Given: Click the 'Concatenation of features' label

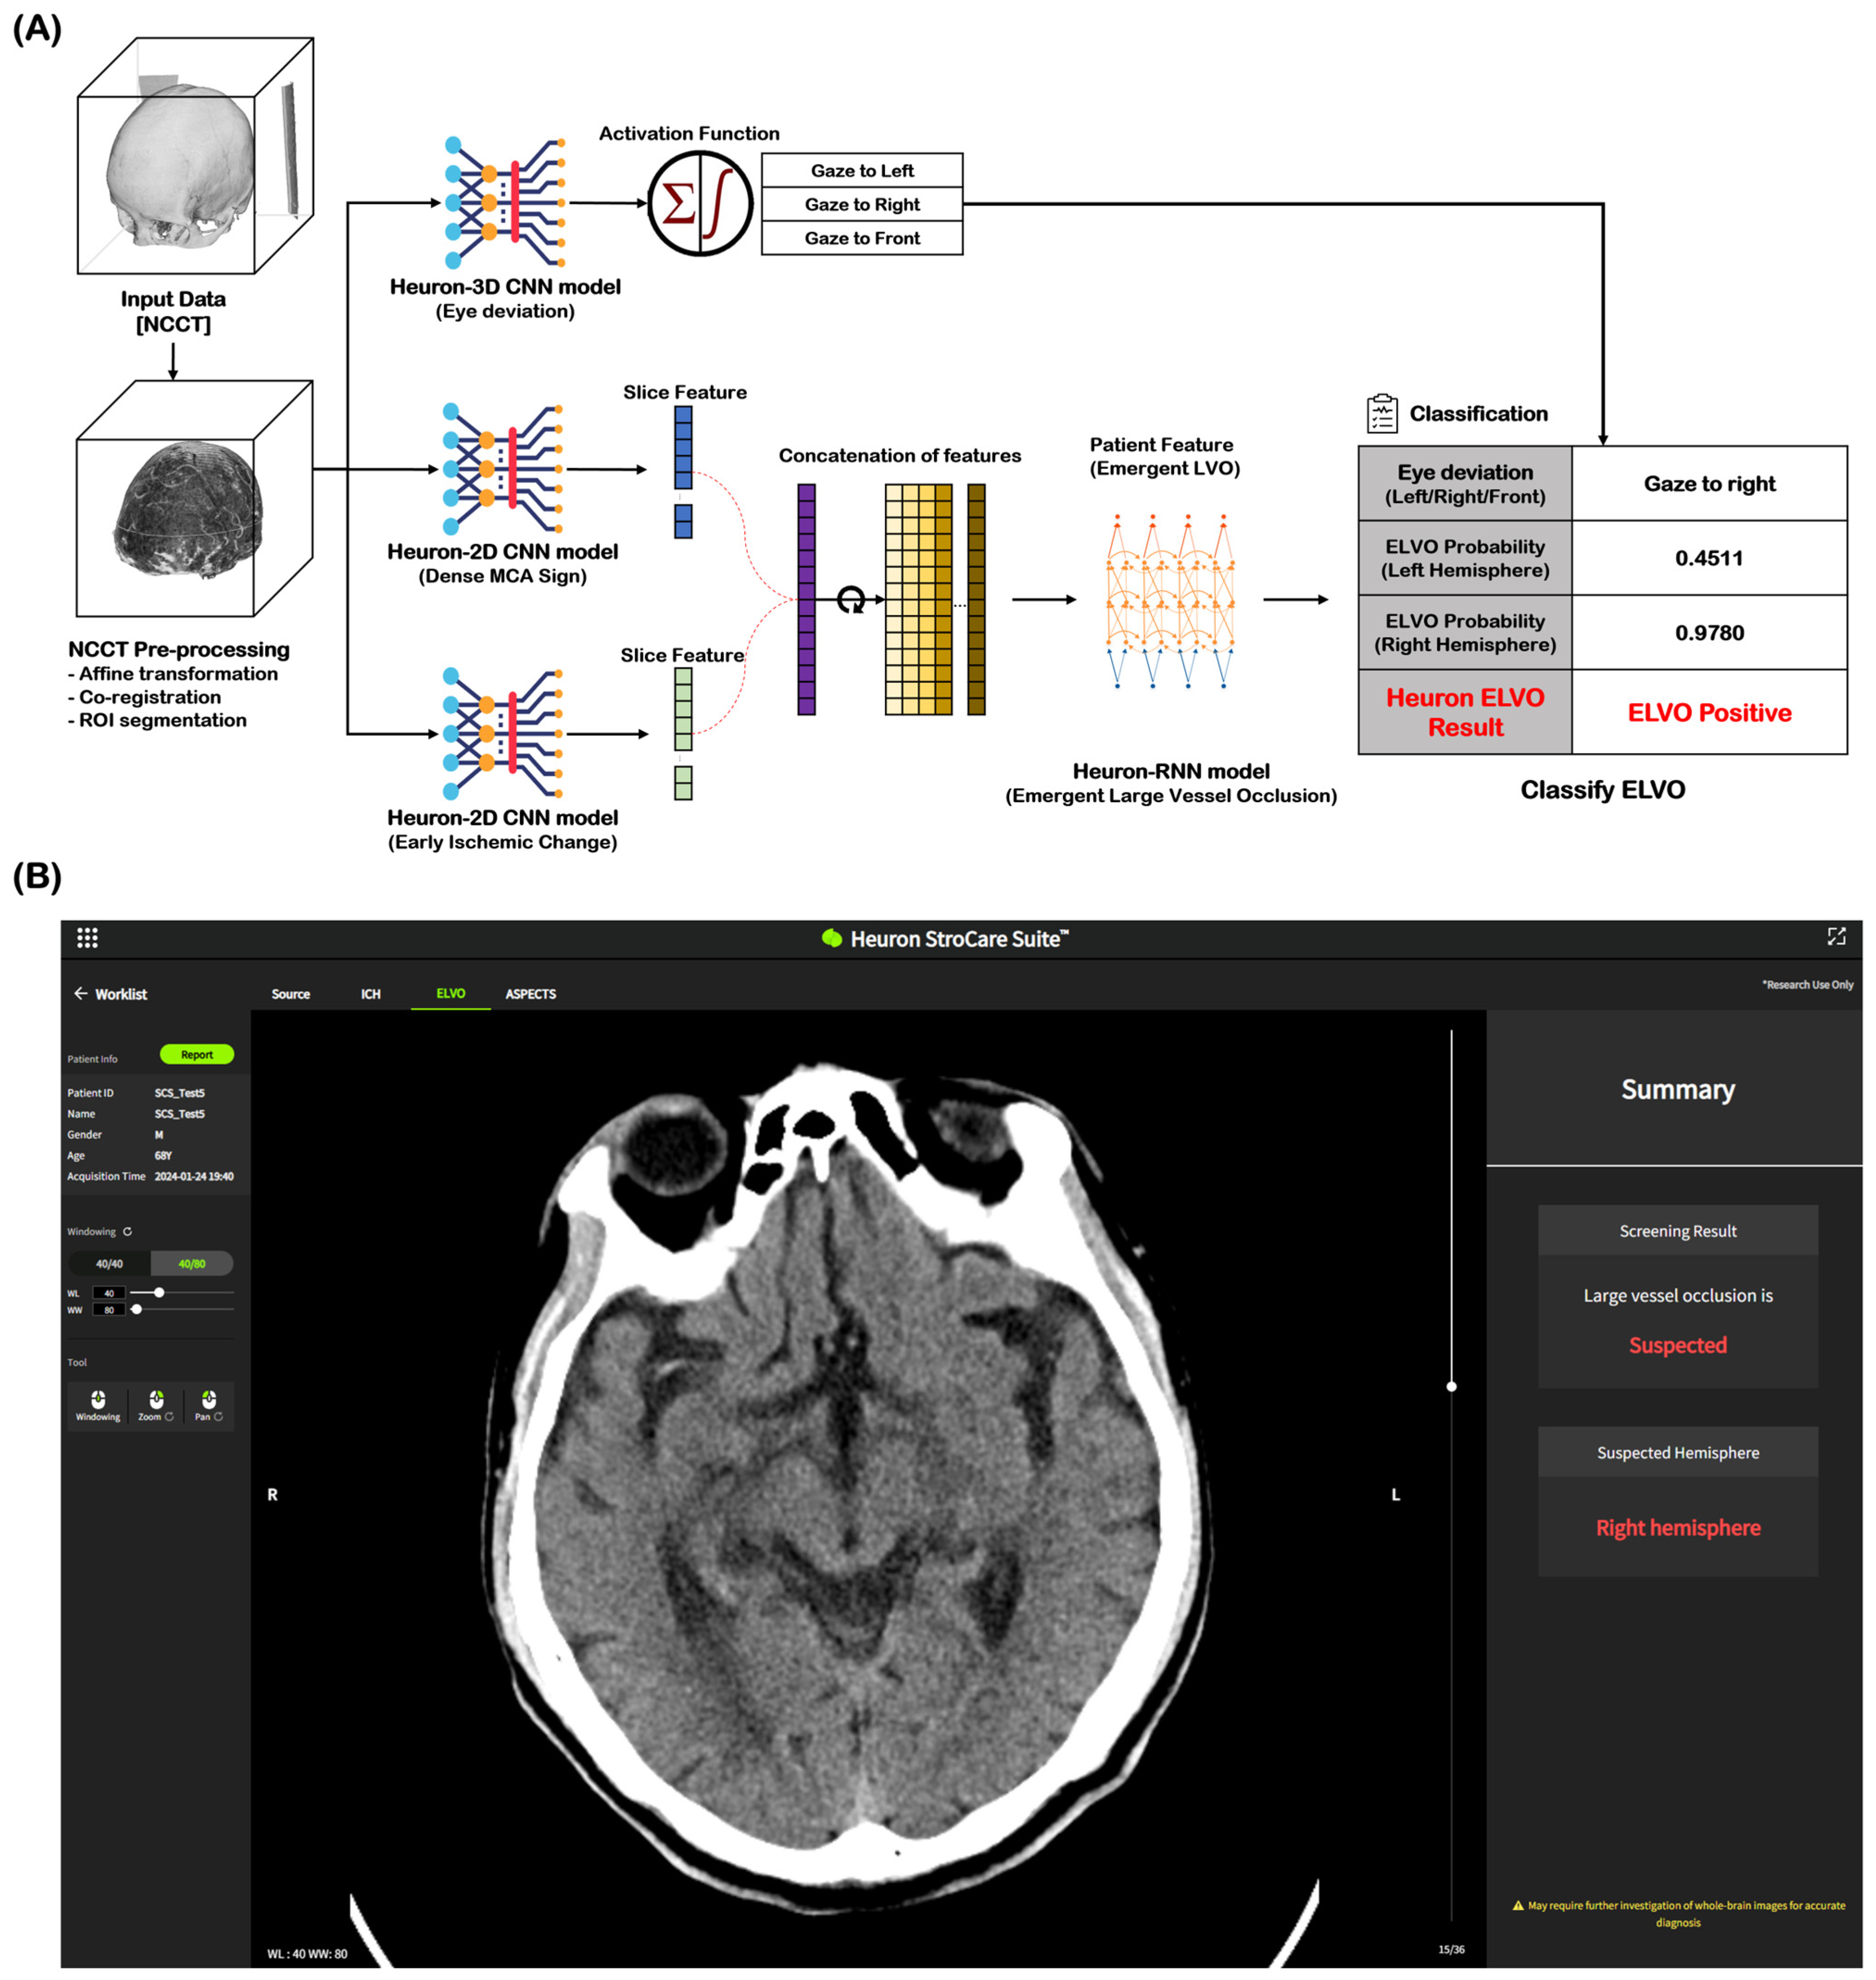Looking at the screenshot, I should pyautogui.click(x=900, y=456).
